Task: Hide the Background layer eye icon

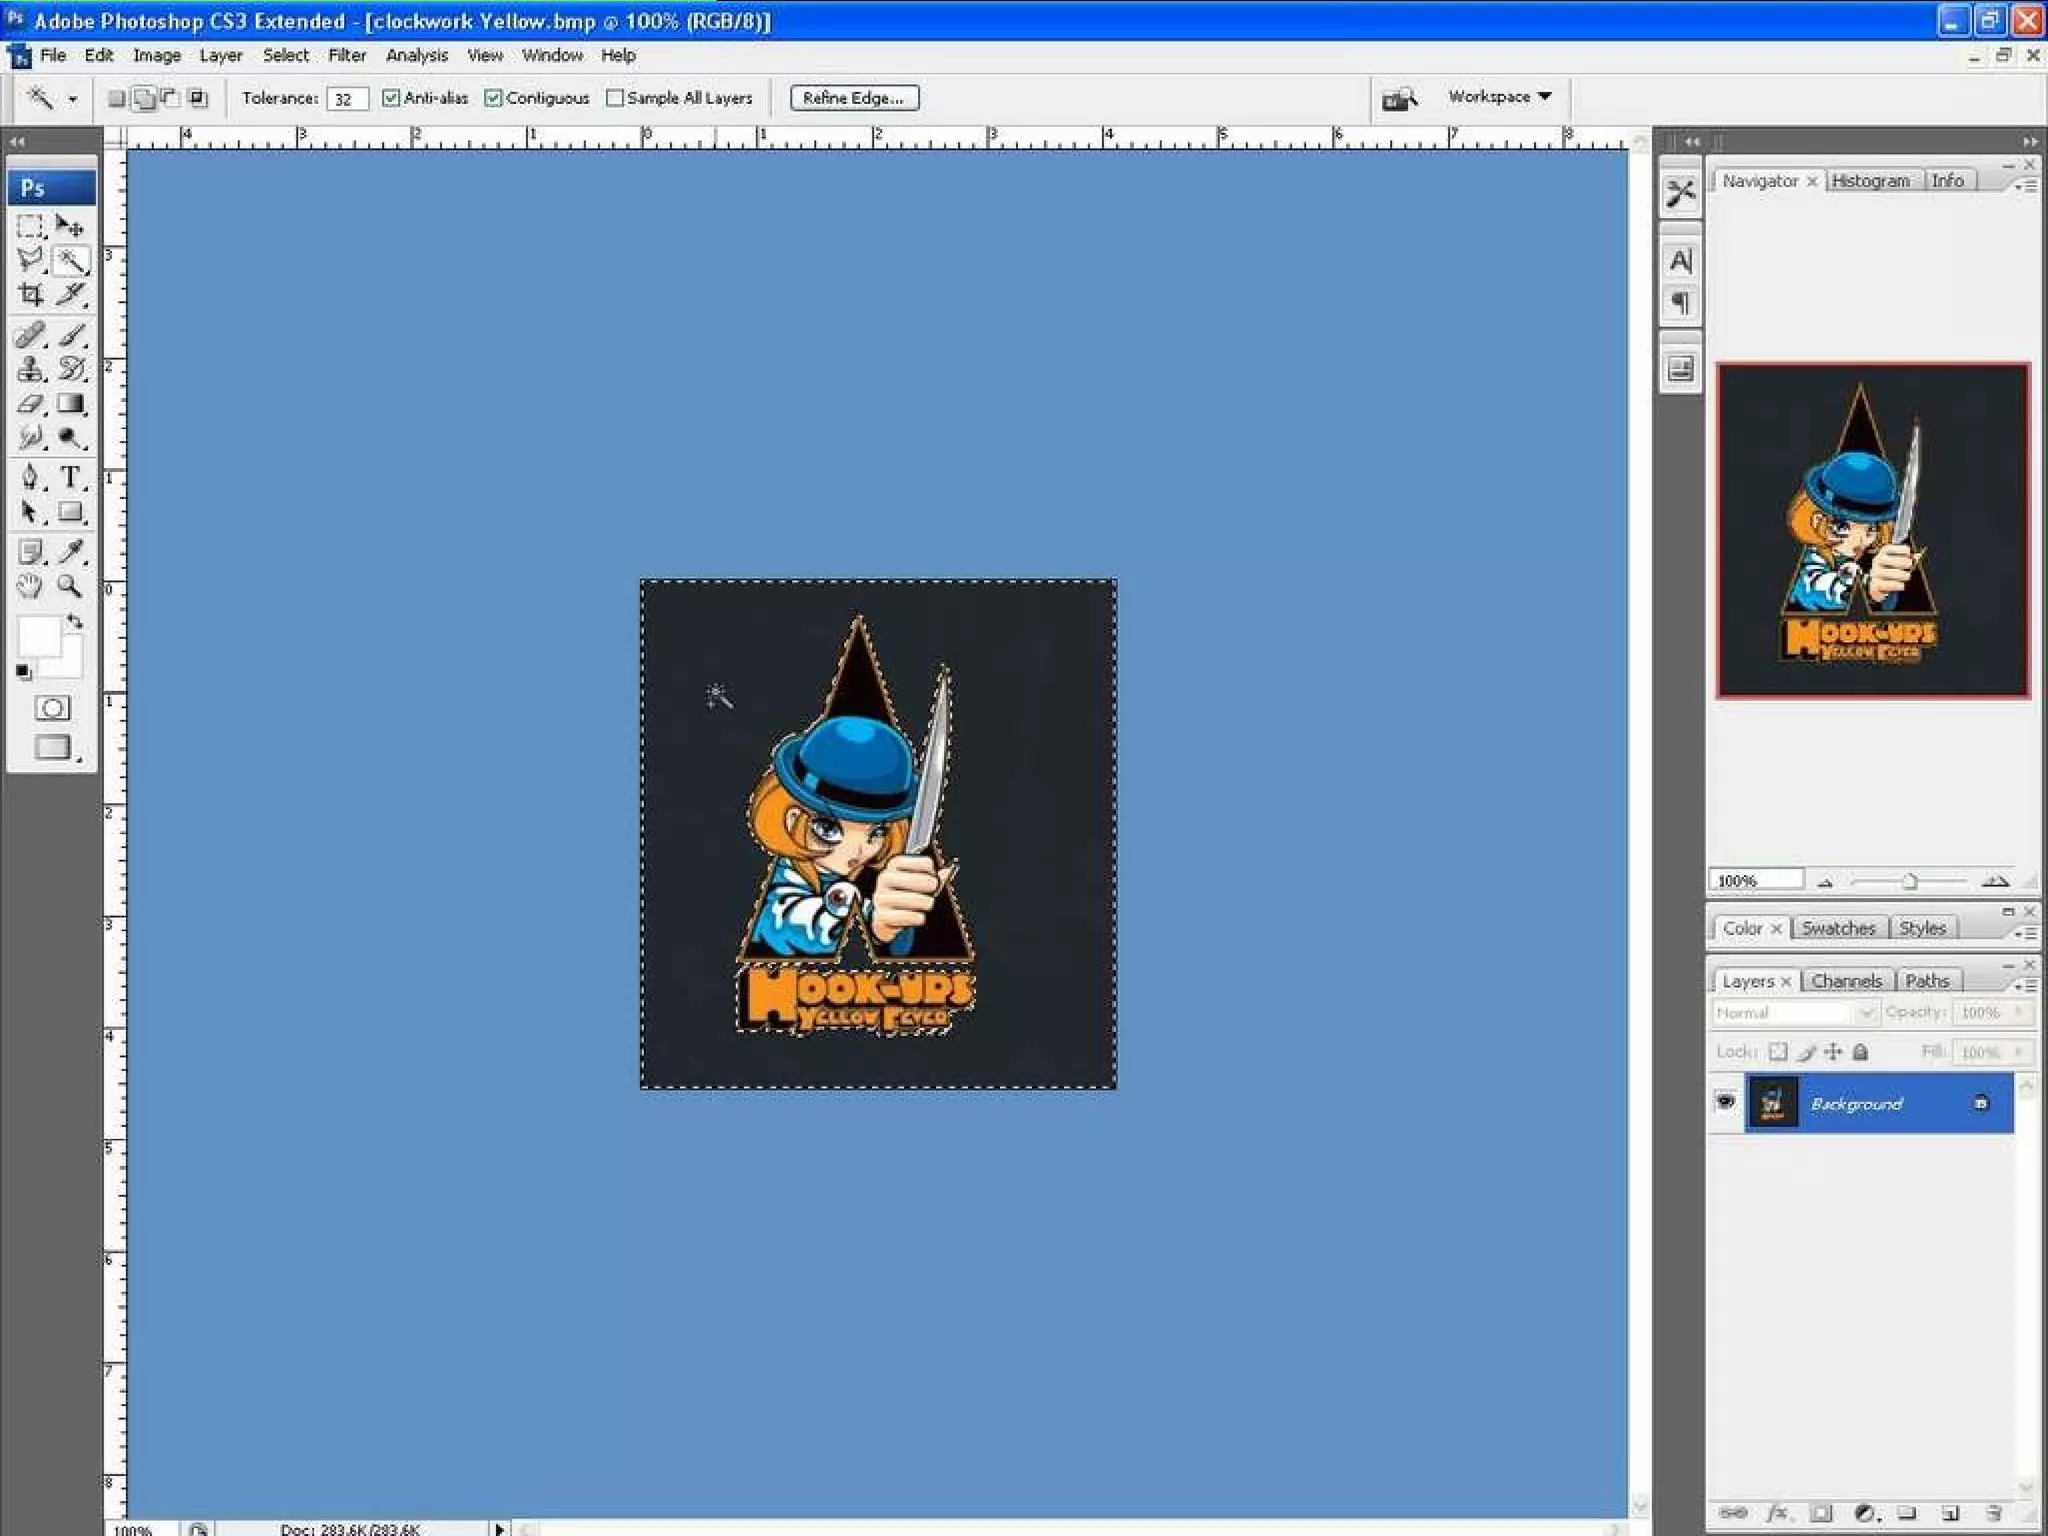Action: (x=1725, y=1102)
